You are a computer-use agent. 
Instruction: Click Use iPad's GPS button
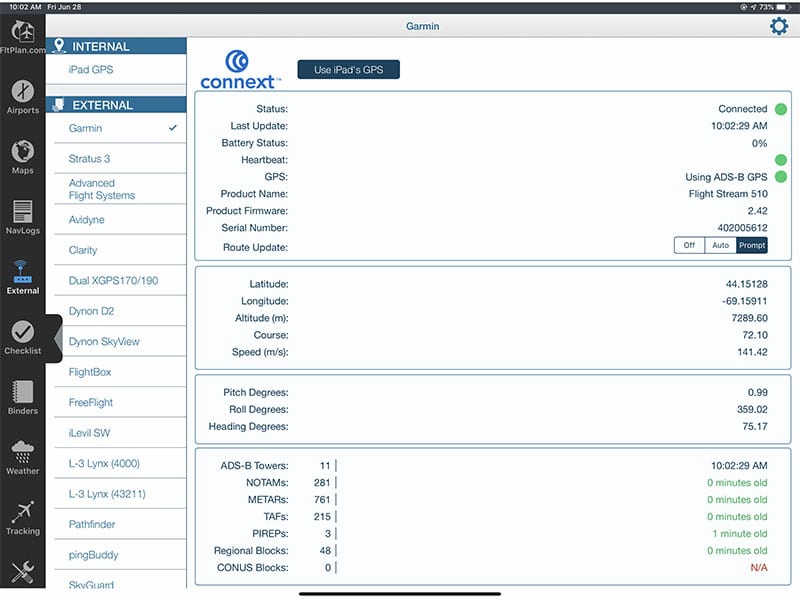348,70
